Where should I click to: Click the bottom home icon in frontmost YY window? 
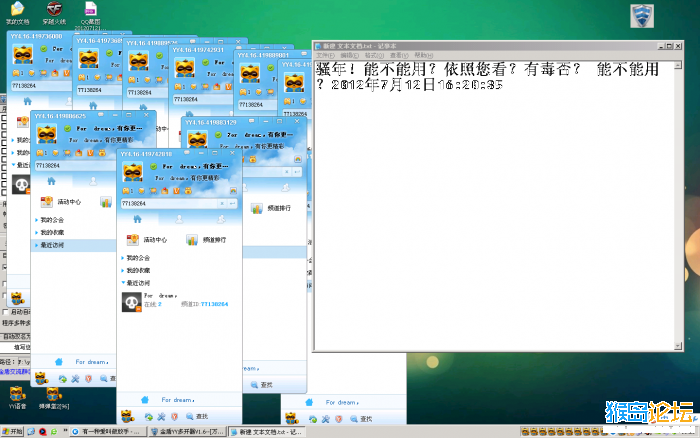(145, 400)
